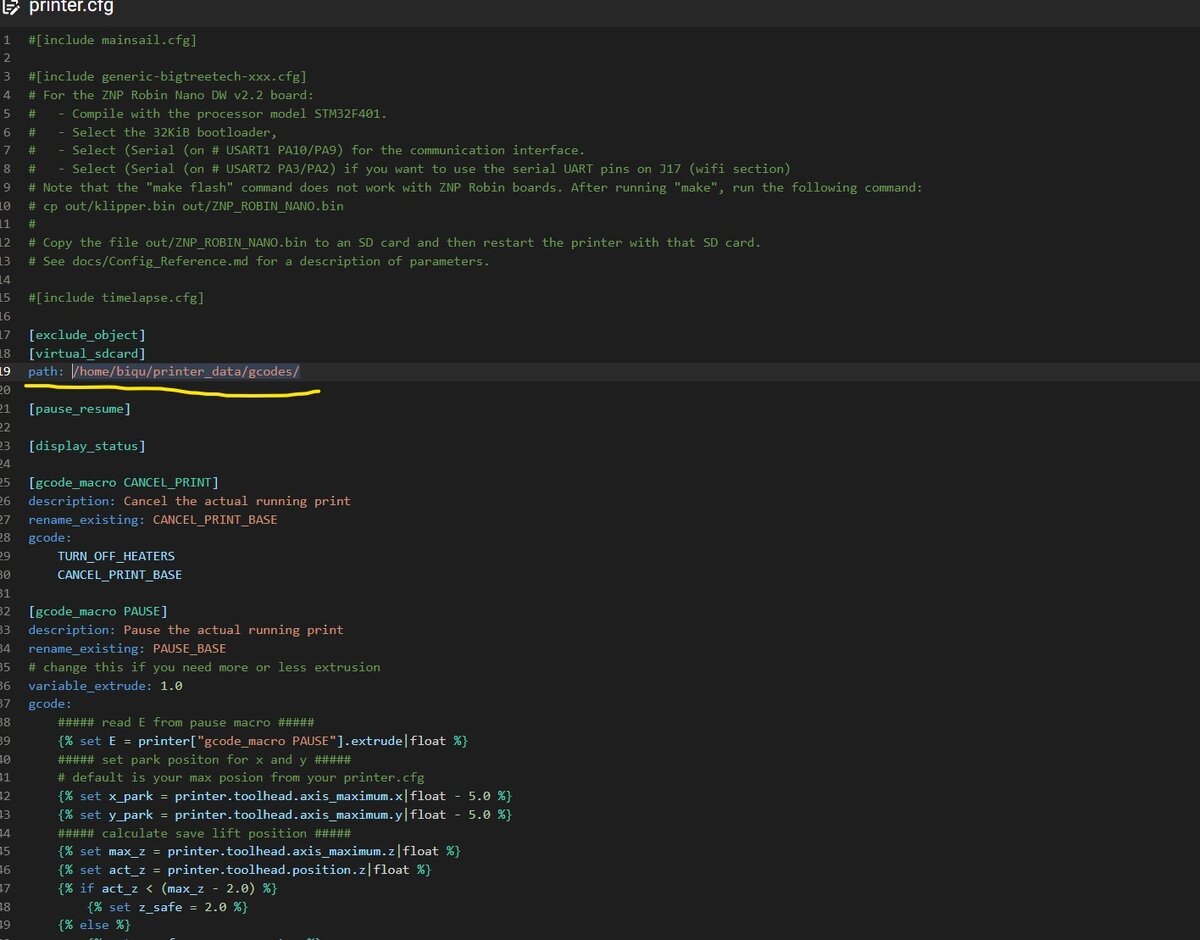Click the 'set act_z' line
This screenshot has width=1200, height=940.
point(245,870)
